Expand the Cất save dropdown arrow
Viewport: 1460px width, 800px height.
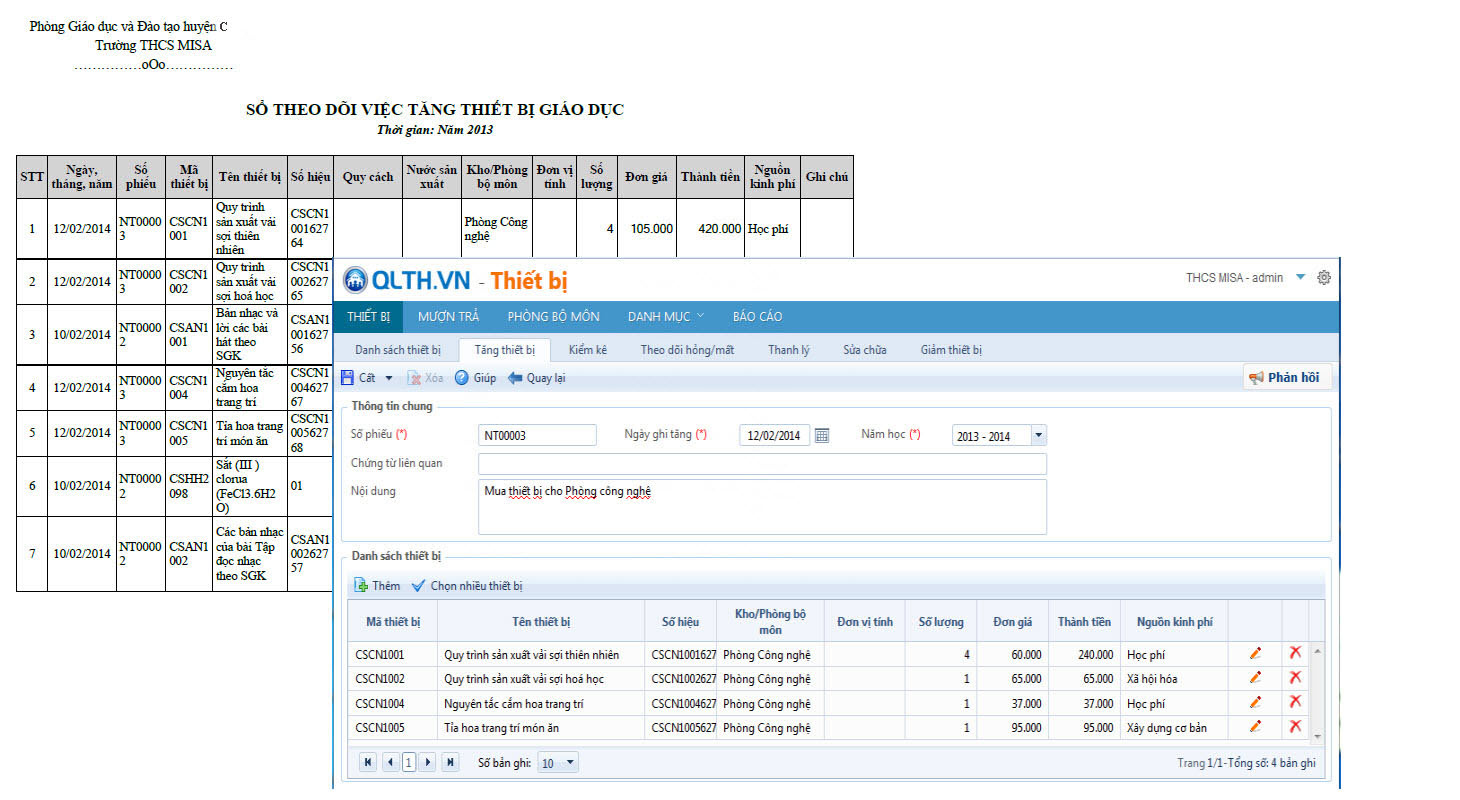pos(389,378)
